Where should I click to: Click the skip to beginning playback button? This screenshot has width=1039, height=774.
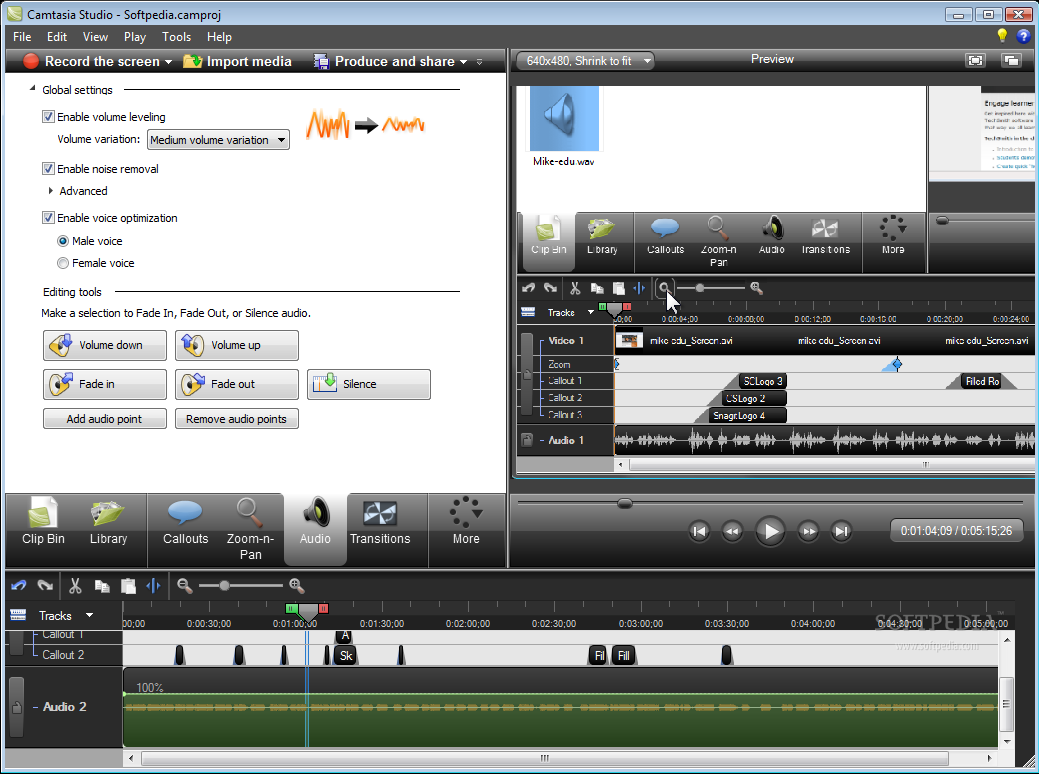coord(699,531)
